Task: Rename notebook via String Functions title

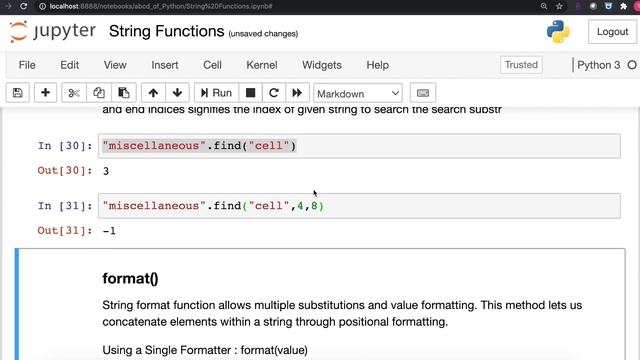Action: [167, 31]
